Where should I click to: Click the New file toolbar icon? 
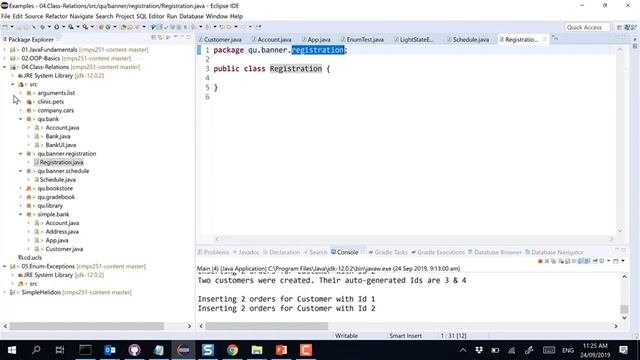[x=5, y=27]
